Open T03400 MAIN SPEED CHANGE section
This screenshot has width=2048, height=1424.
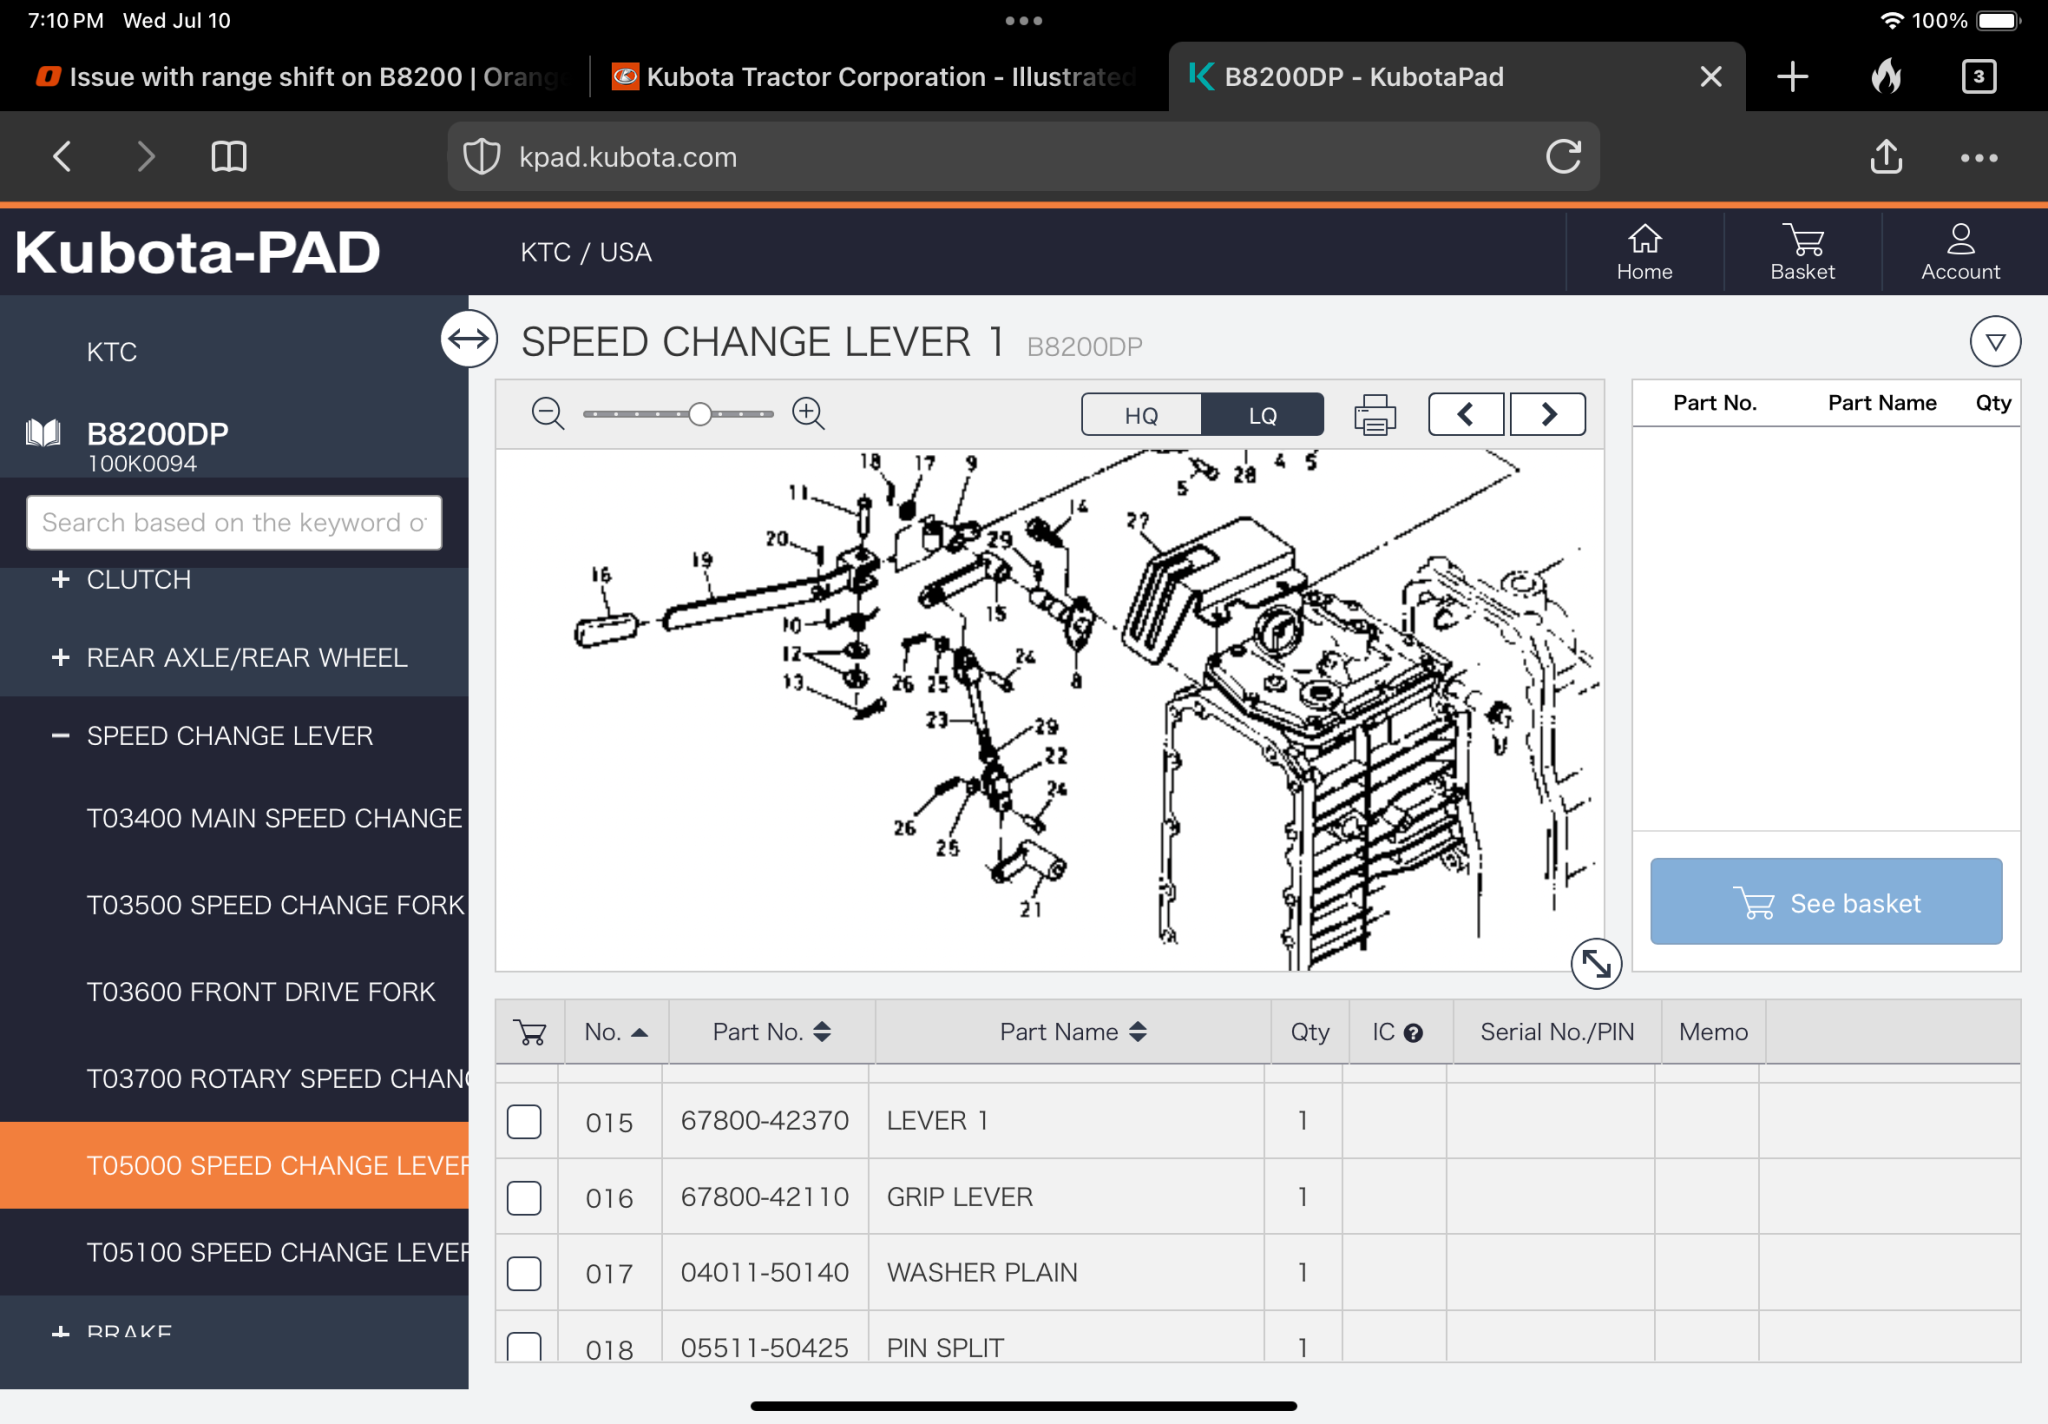pos(274,818)
